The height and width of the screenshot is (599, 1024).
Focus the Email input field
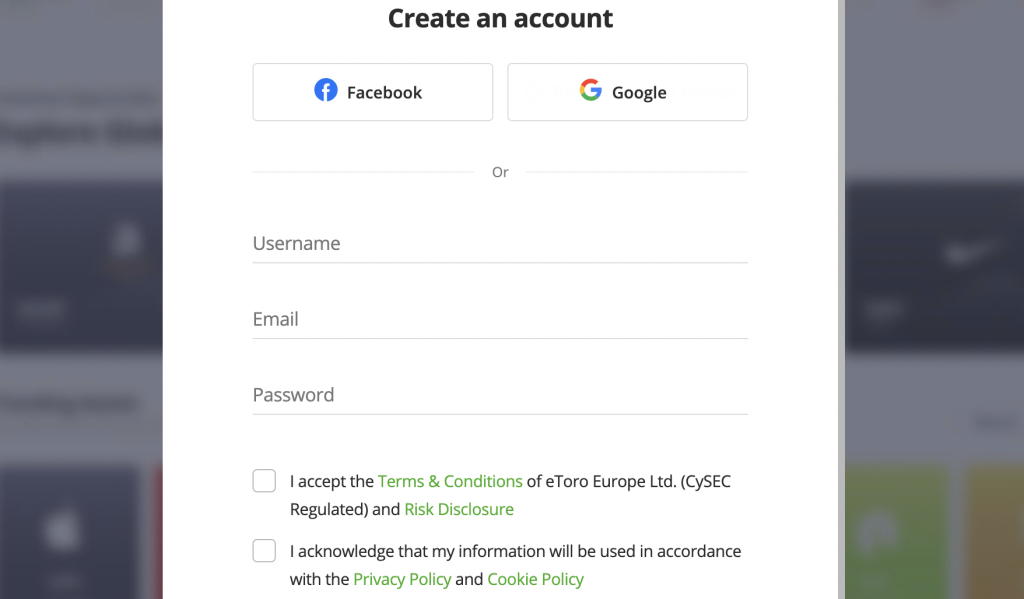(500, 319)
